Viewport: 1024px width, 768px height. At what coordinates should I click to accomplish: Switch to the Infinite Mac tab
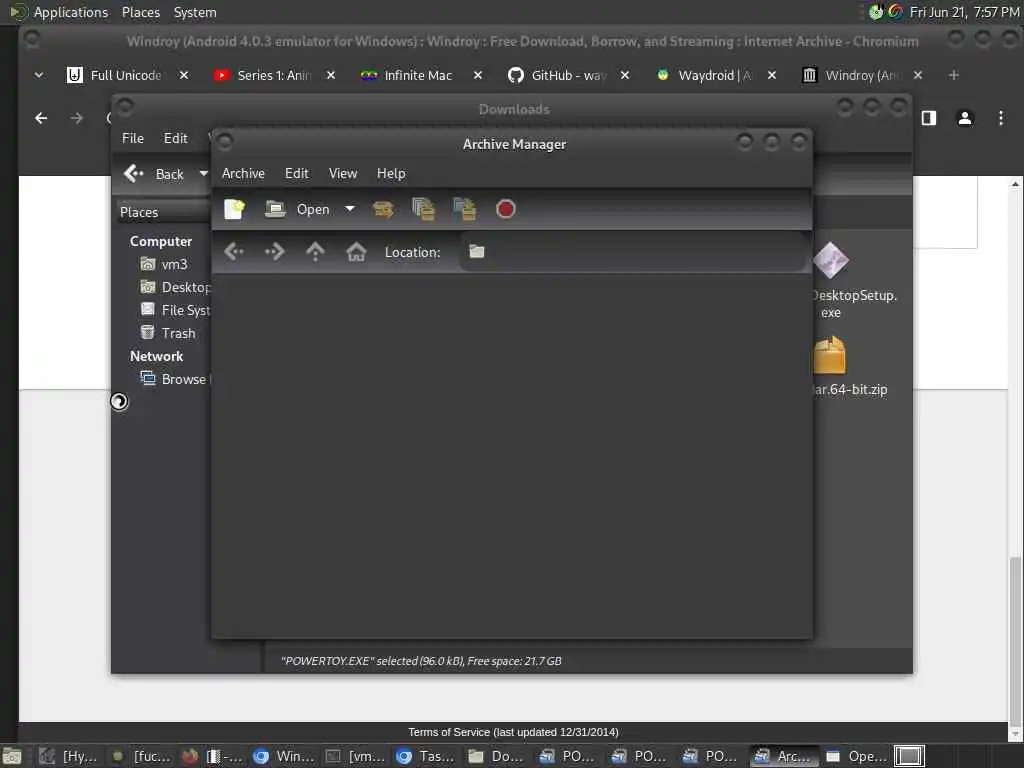click(406, 75)
